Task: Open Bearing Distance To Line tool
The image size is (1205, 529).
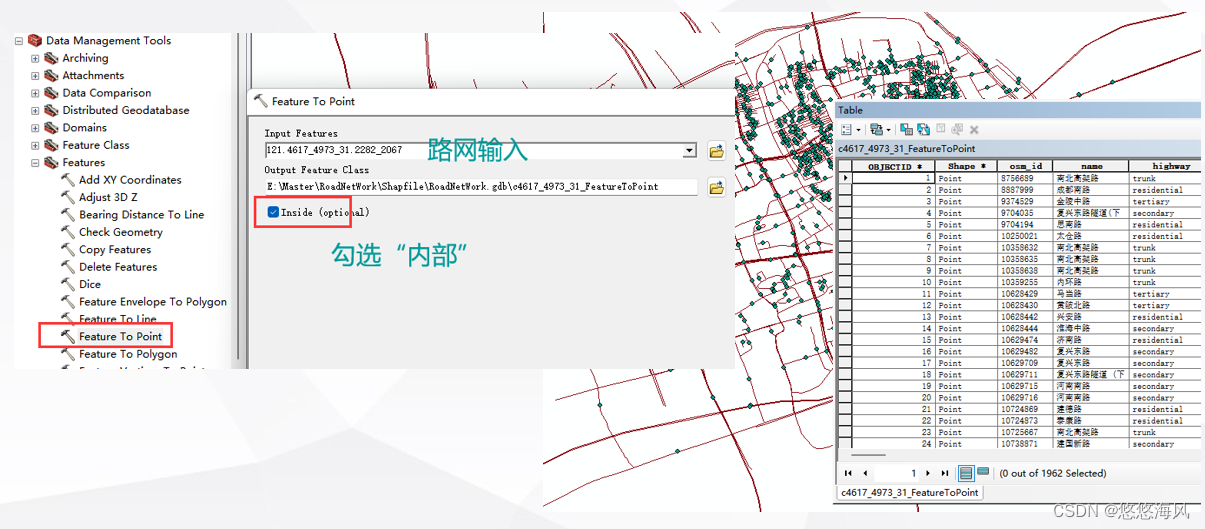Action: (x=141, y=215)
